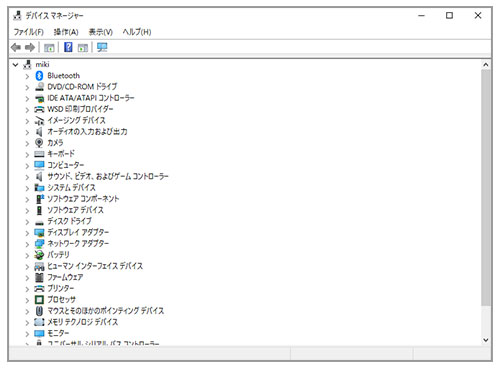Open the 表示(V) menu

point(100,32)
